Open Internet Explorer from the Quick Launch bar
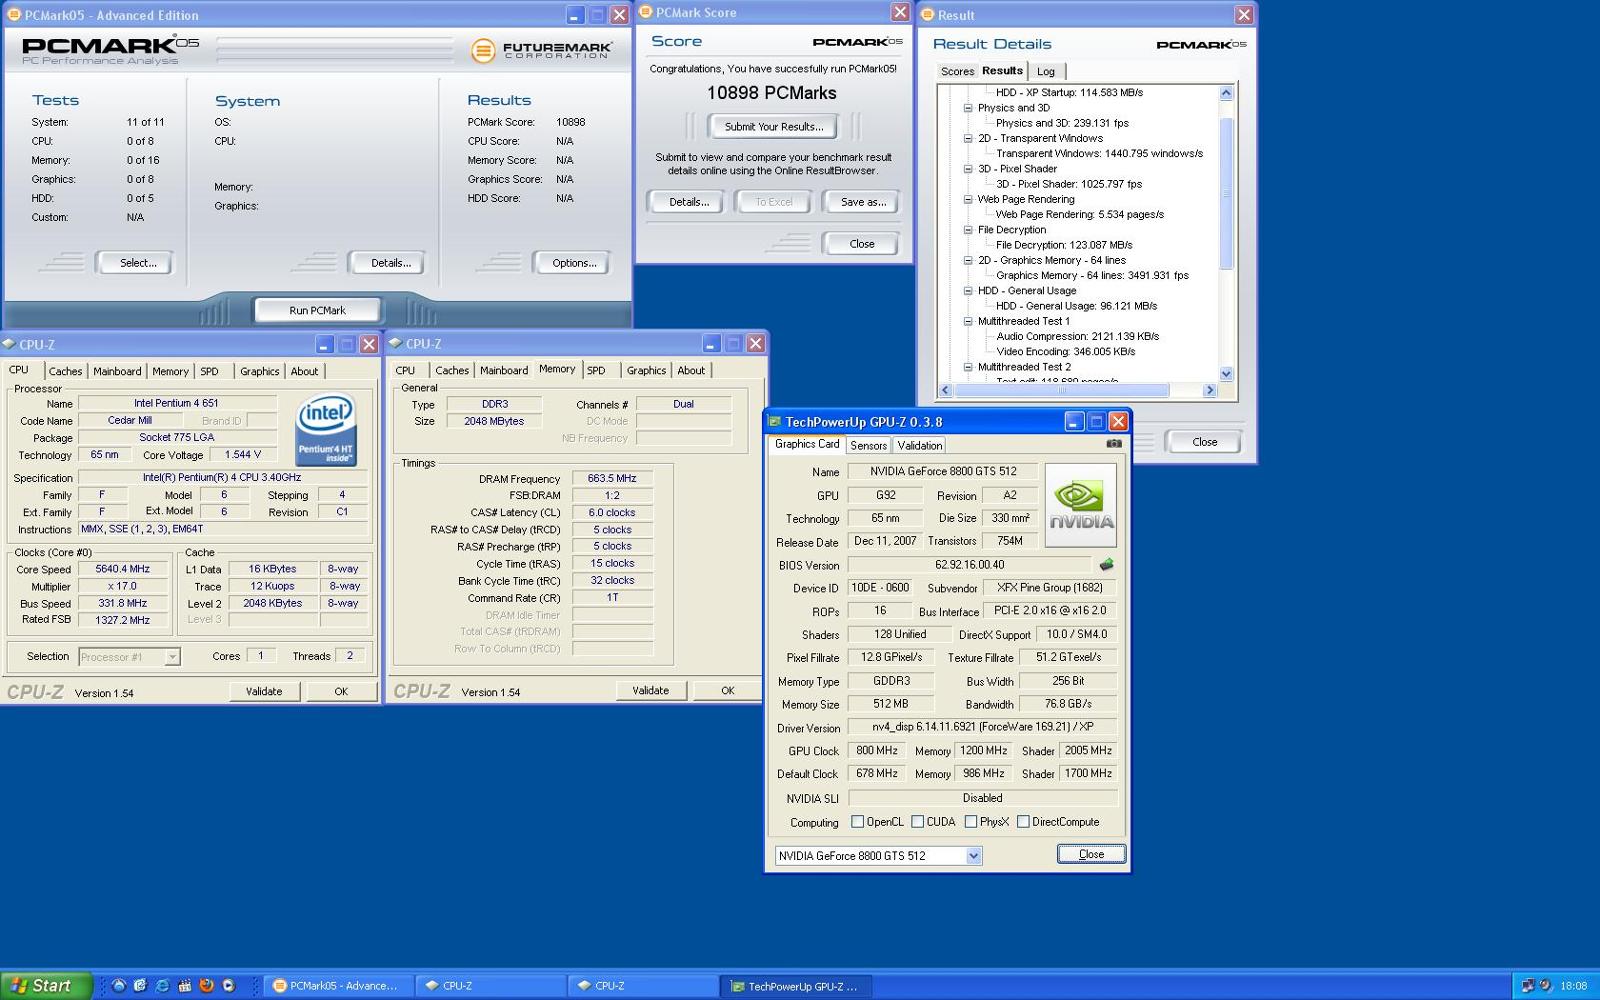1600x1000 pixels. (162, 985)
